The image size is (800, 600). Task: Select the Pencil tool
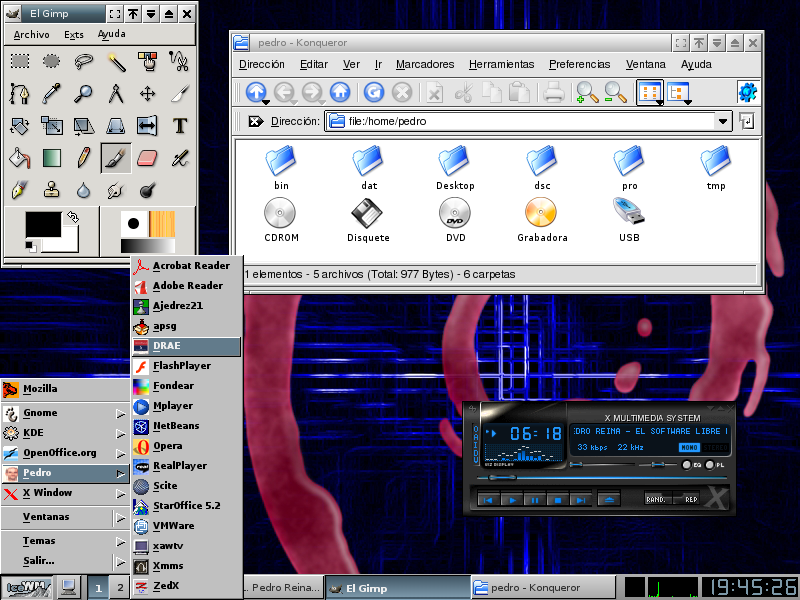(84, 158)
